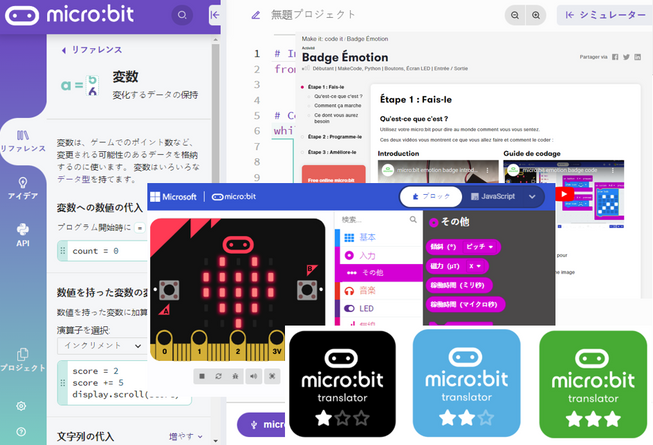Open the ピッチ dropdown on 傾斜 block

point(480,247)
